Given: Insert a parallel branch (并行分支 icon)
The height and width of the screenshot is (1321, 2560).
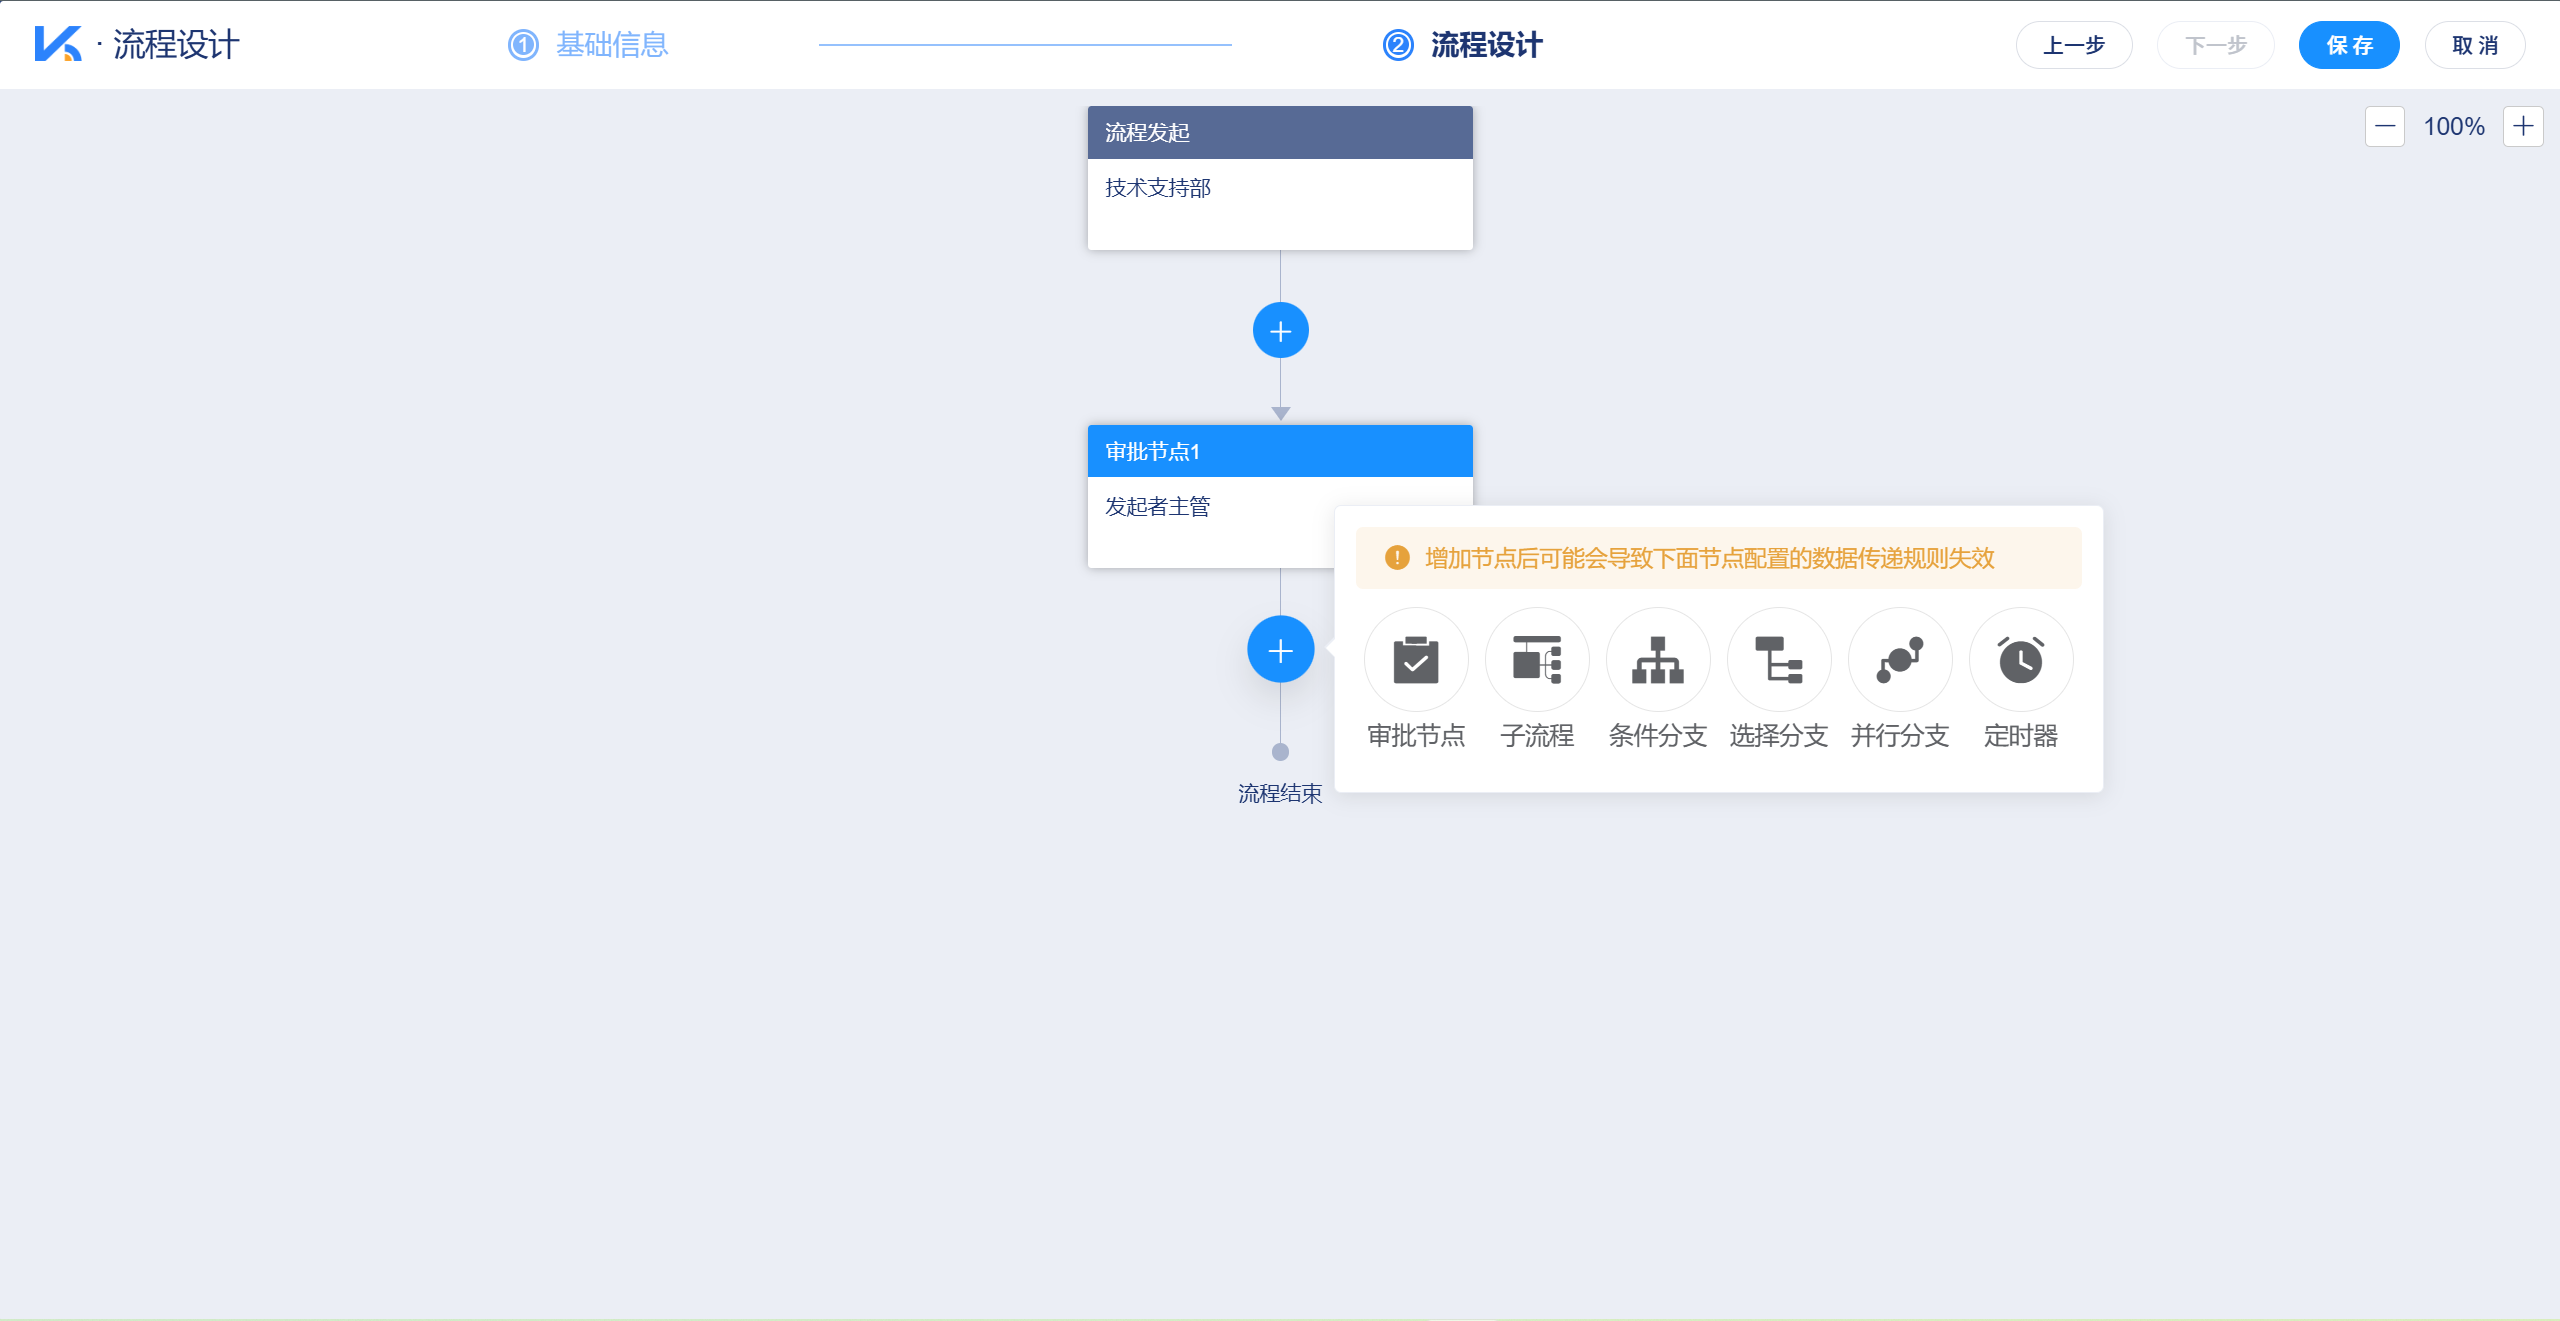Looking at the screenshot, I should click(1900, 660).
